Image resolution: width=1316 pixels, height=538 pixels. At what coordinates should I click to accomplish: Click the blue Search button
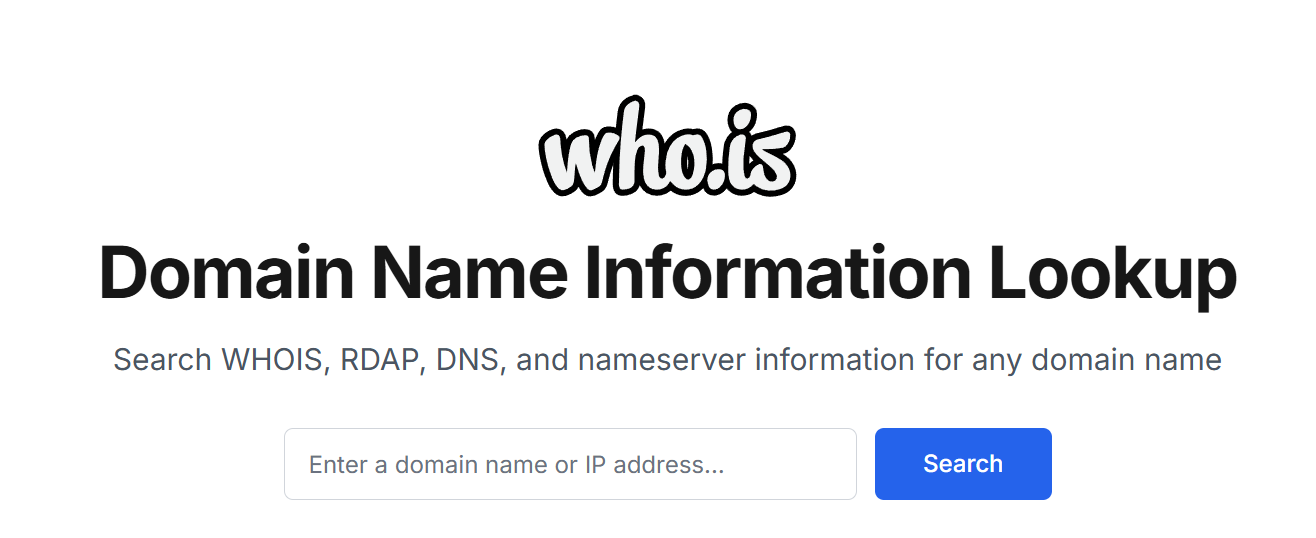coord(963,464)
